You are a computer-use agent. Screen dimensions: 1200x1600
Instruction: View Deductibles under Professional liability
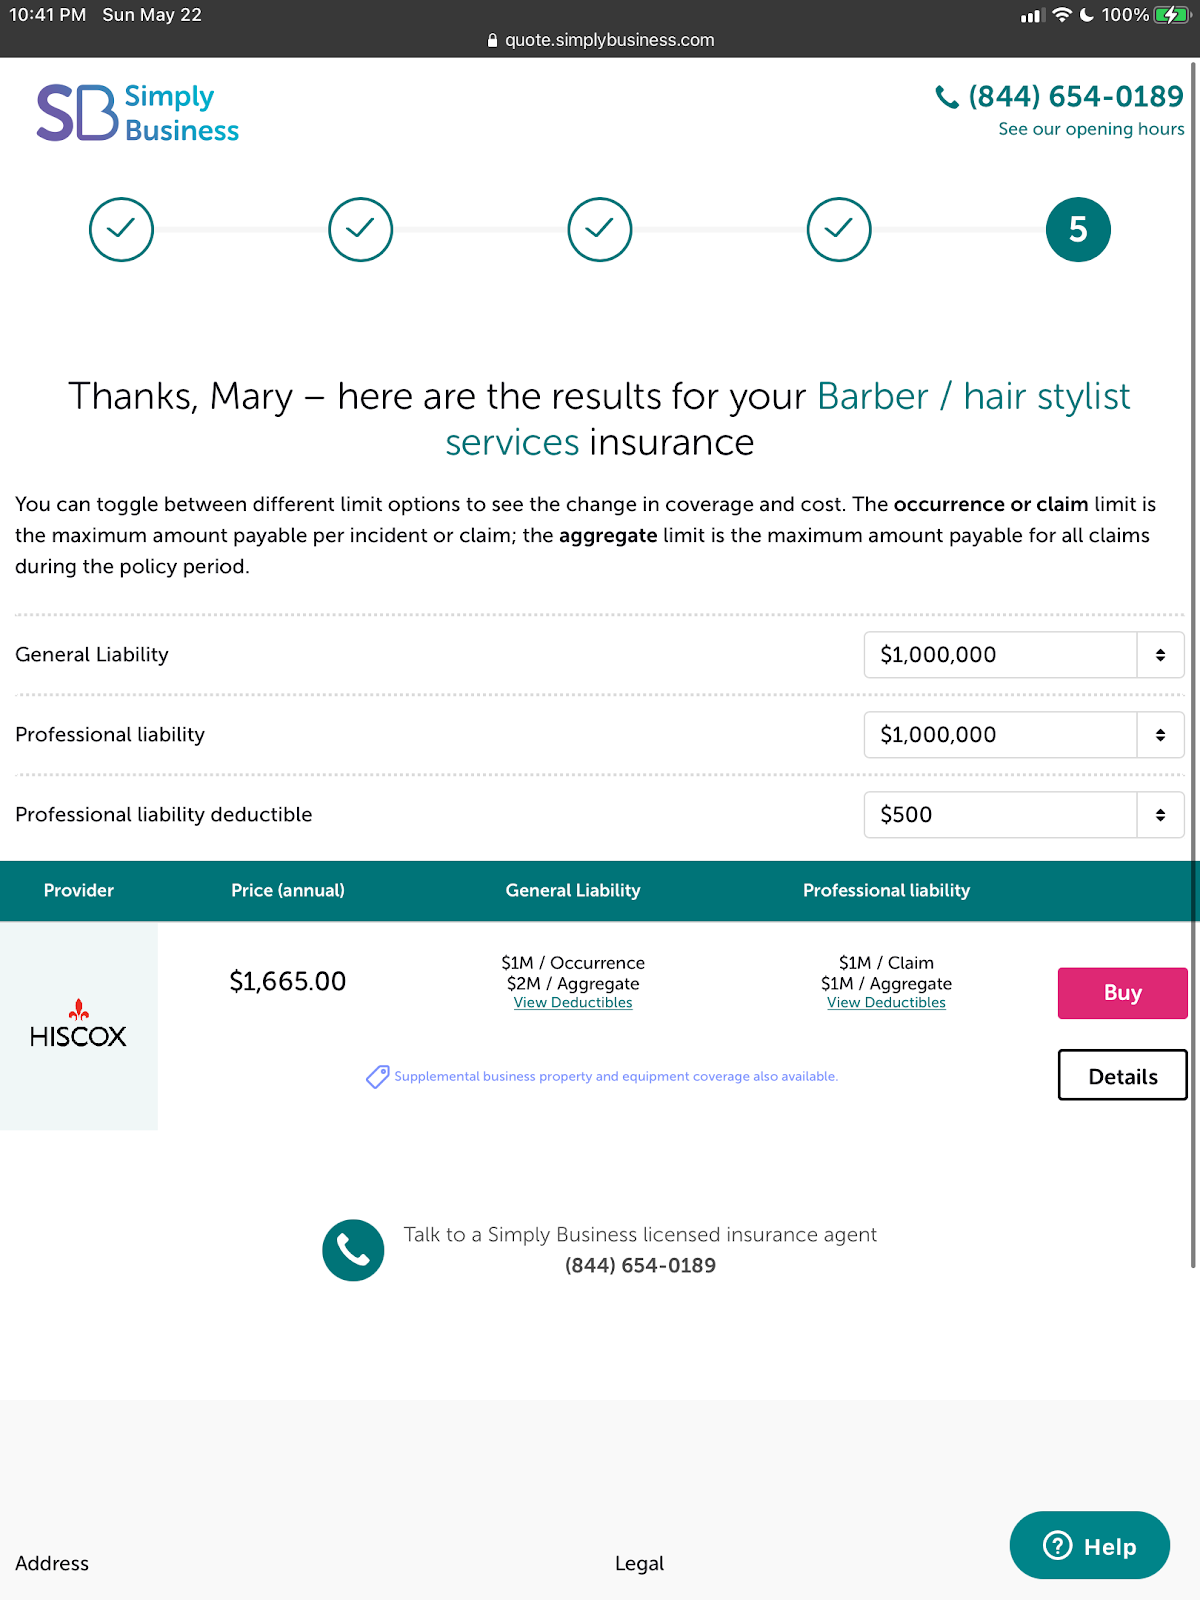pos(886,1003)
